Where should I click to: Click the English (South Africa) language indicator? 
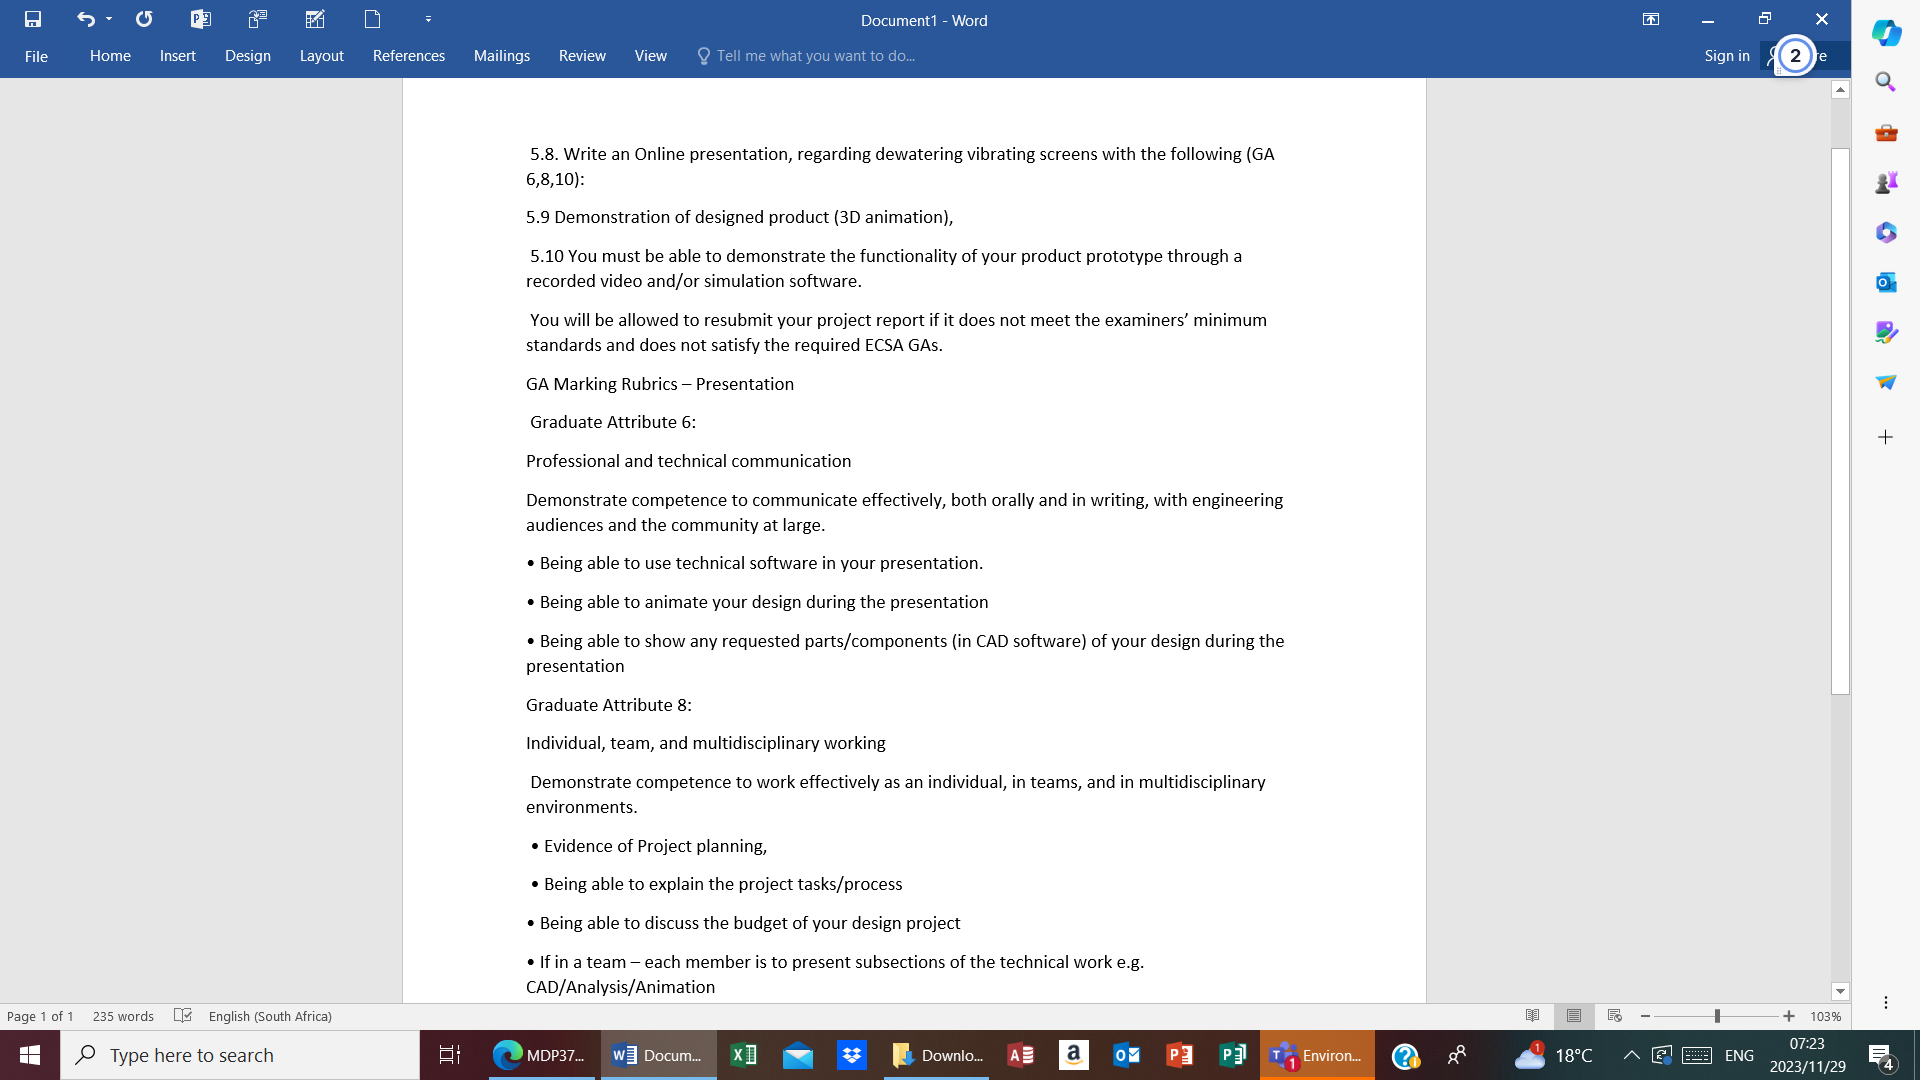tap(270, 1016)
